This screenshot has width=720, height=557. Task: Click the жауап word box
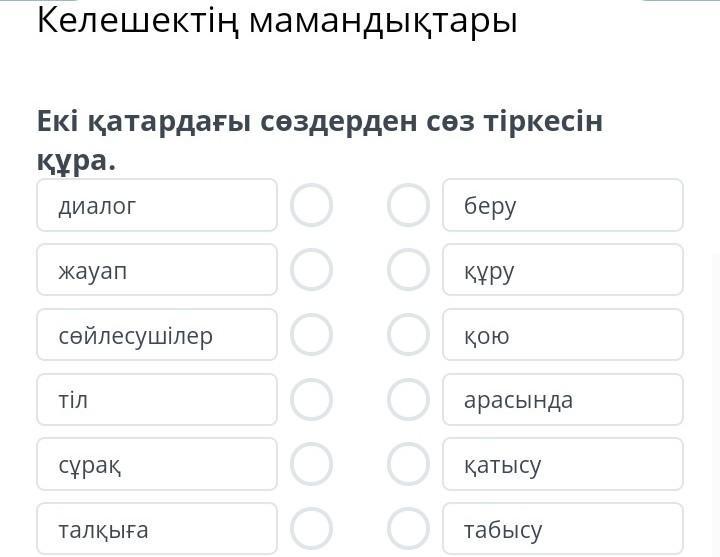point(157,270)
